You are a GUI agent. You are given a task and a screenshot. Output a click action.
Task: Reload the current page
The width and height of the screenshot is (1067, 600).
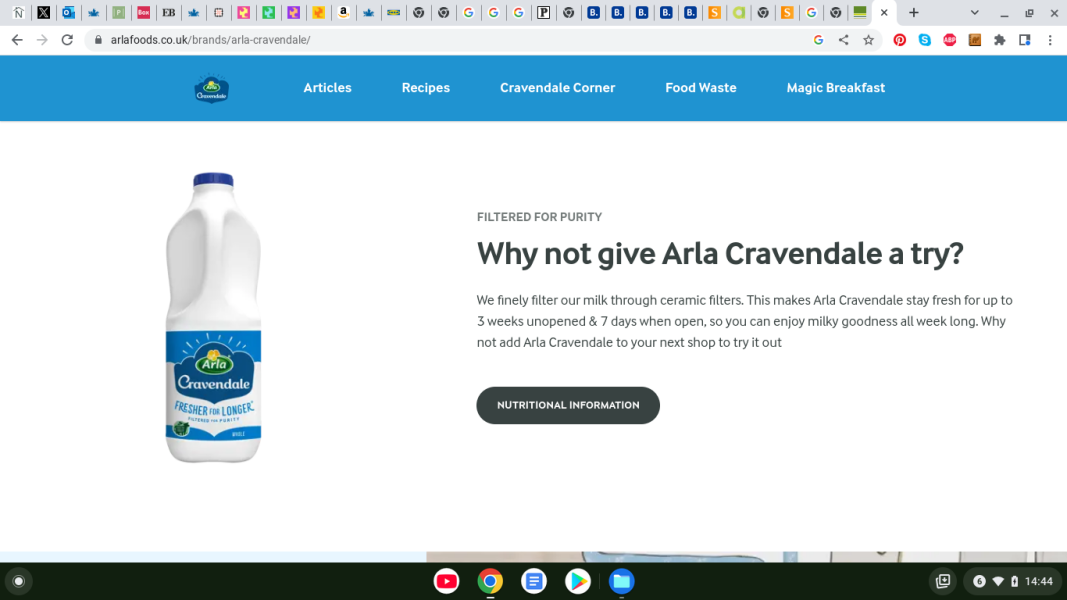pos(67,40)
